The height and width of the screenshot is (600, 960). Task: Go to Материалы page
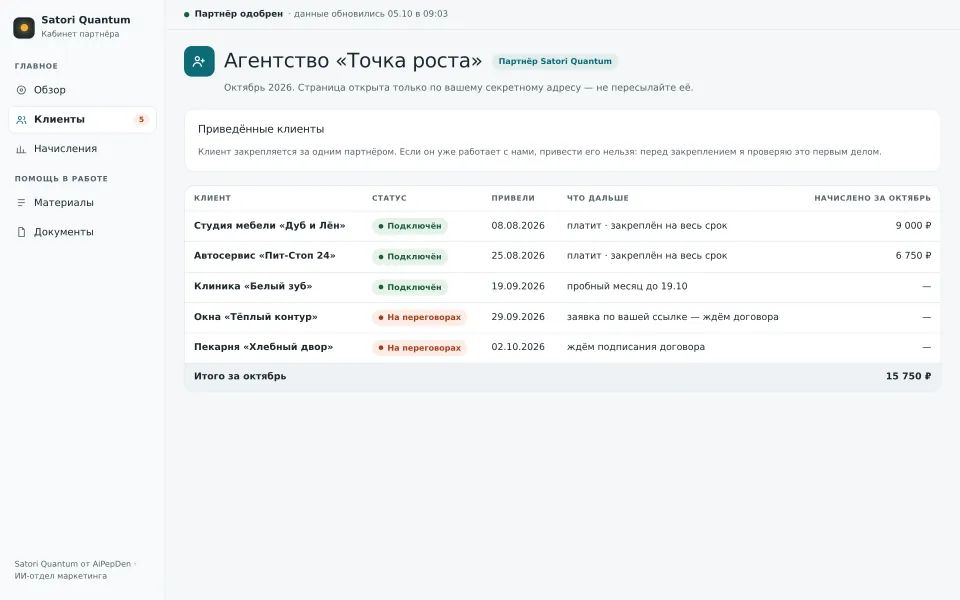[x=82, y=203]
